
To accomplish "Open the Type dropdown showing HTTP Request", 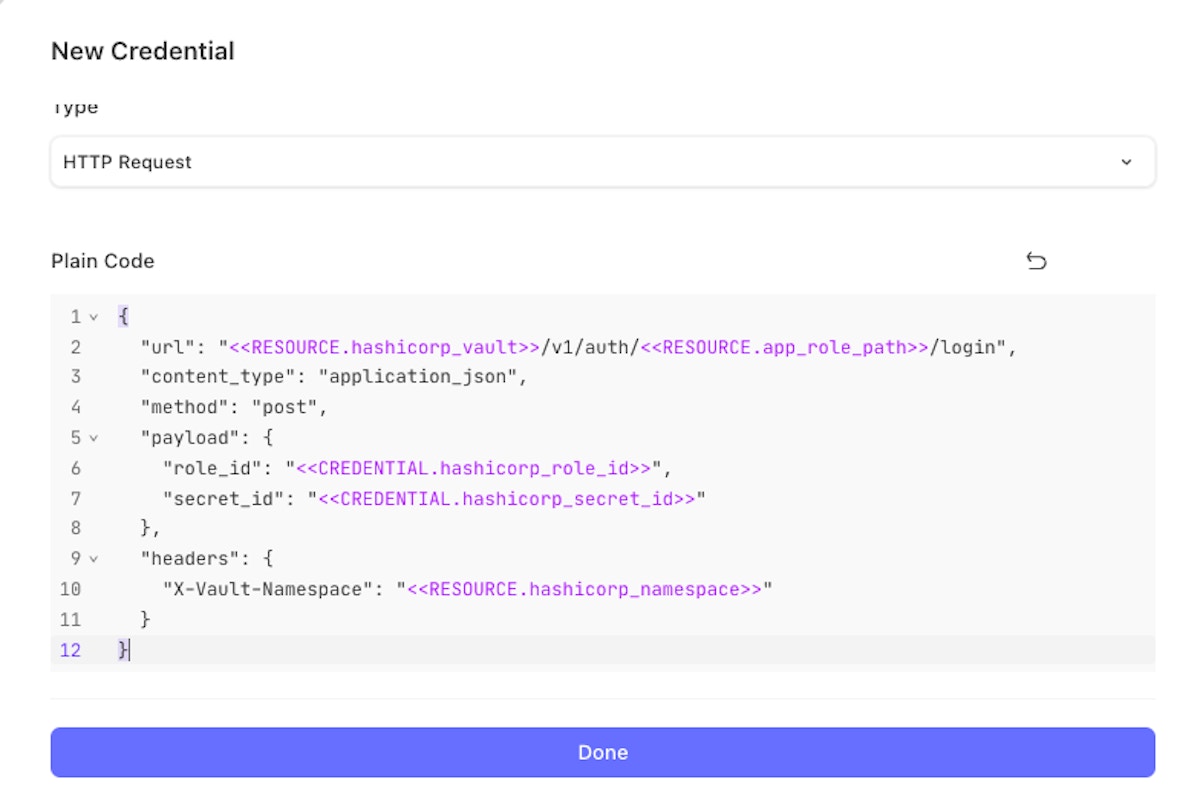I will point(602,162).
